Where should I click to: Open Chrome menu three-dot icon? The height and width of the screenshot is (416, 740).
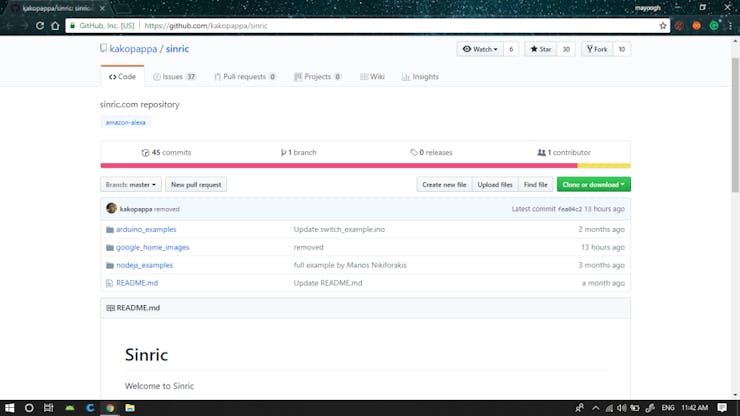731,26
